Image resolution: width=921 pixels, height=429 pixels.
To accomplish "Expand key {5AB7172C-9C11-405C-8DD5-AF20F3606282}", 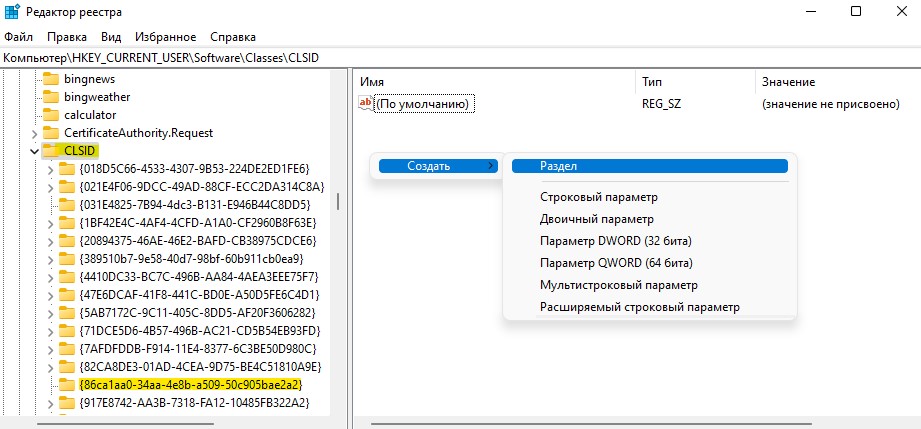I will pos(50,313).
